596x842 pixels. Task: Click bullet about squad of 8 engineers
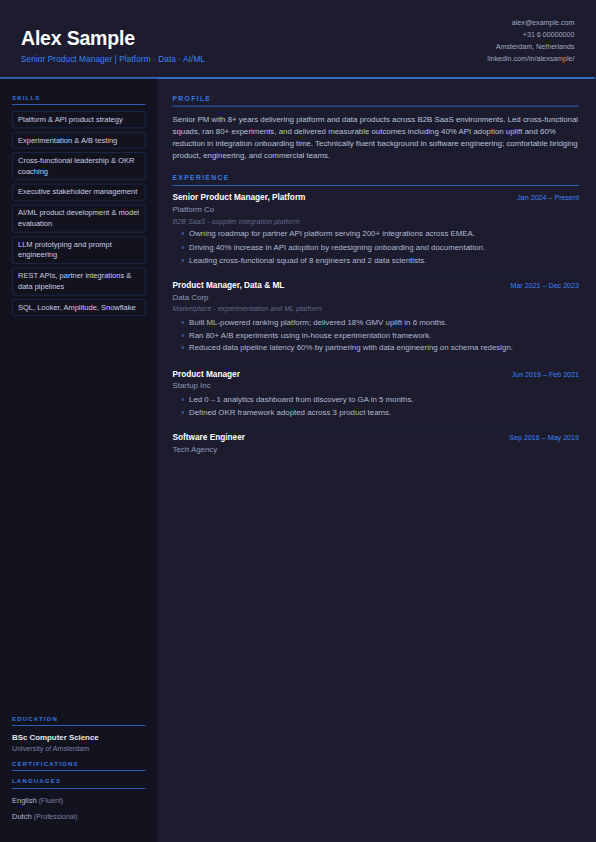307,260
